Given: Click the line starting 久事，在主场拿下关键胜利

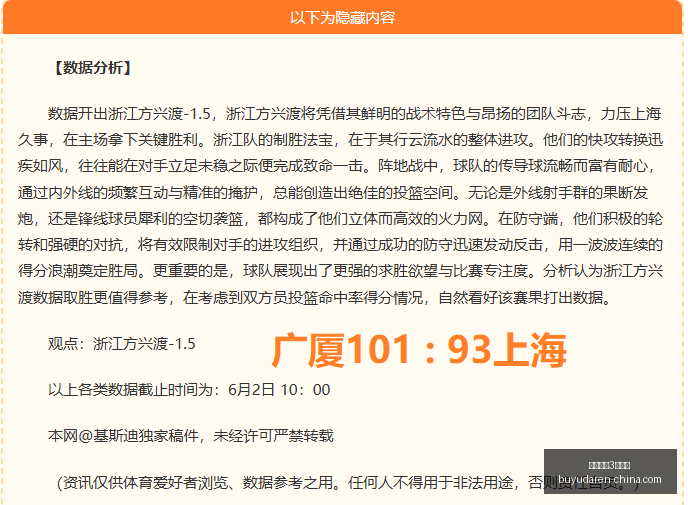Looking at the screenshot, I should (x=340, y=140).
